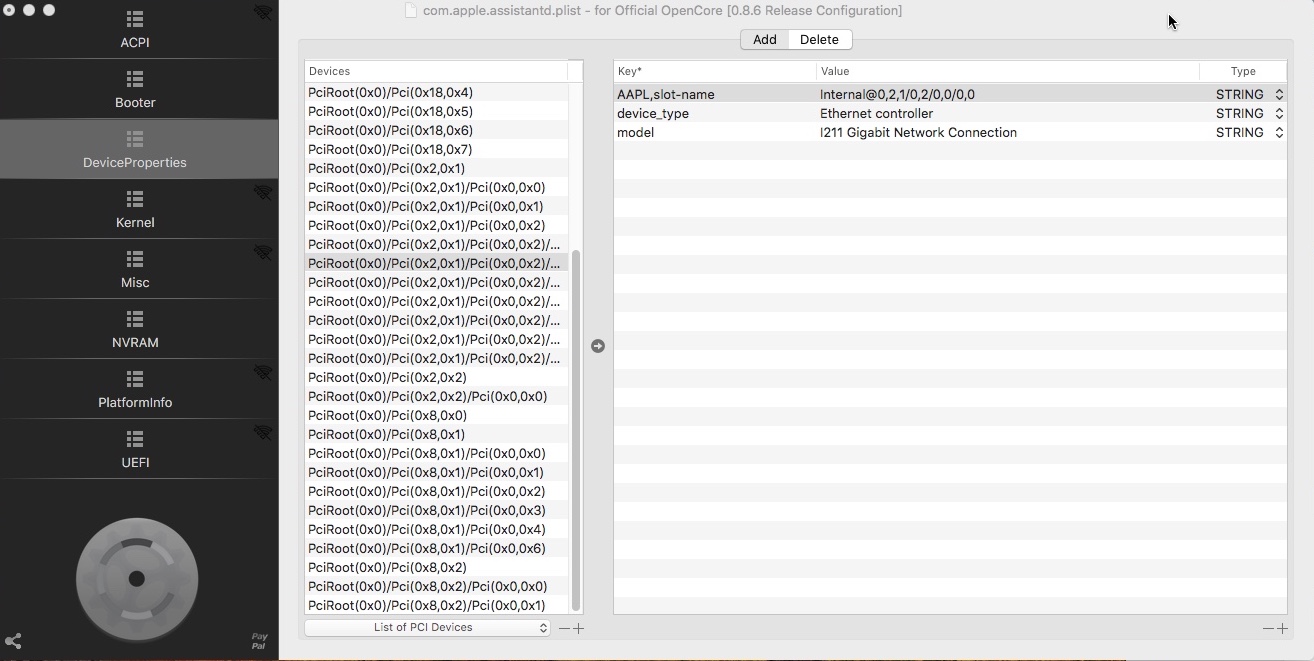1314x661 pixels.
Task: Select device PciRoot(0x0)/Pci(0x2,0x2)
Action: tap(436, 377)
